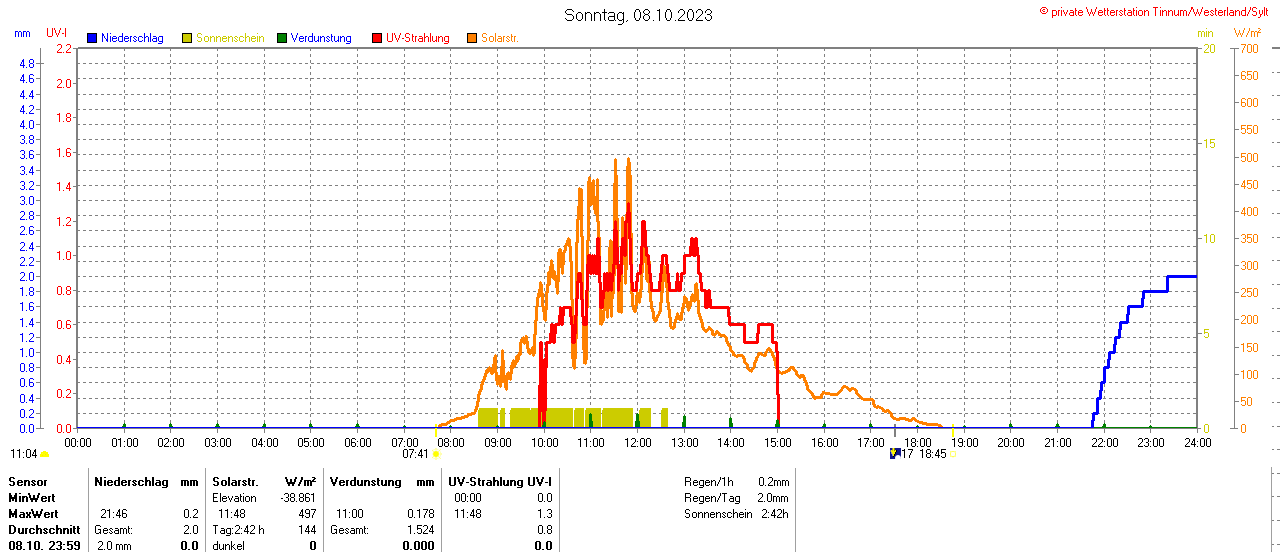The image size is (1280, 552).
Task: Click the sunrise marker next to 07:41
Action: tap(436, 454)
